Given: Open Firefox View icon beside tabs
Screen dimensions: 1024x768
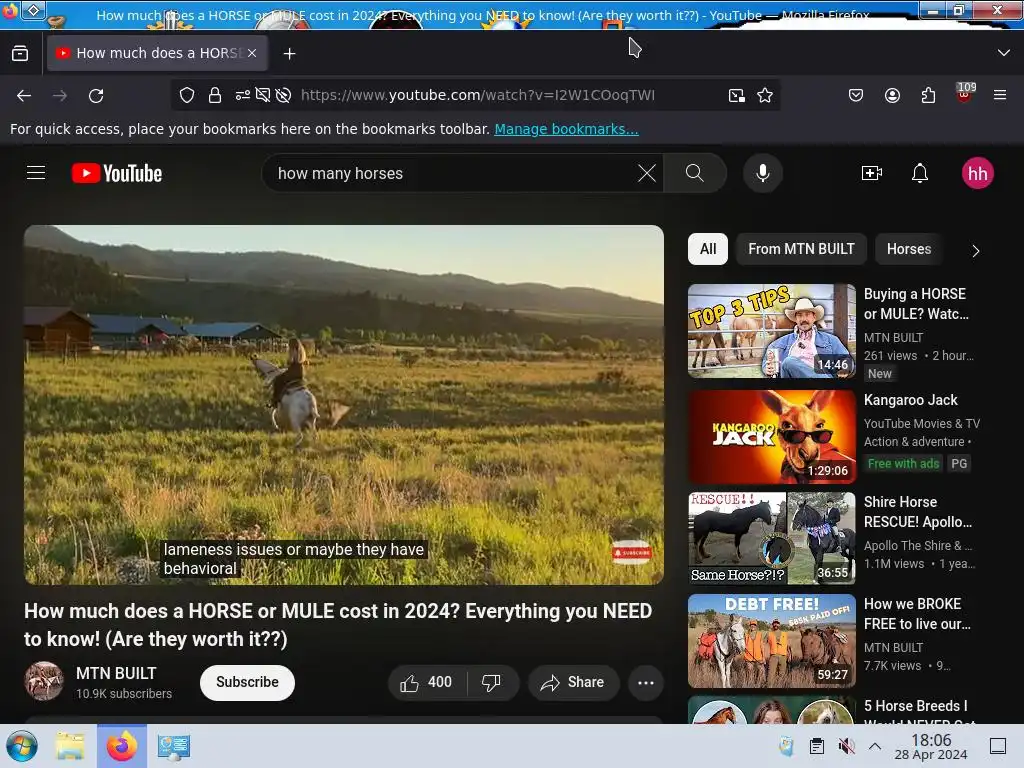Looking at the screenshot, I should [20, 53].
